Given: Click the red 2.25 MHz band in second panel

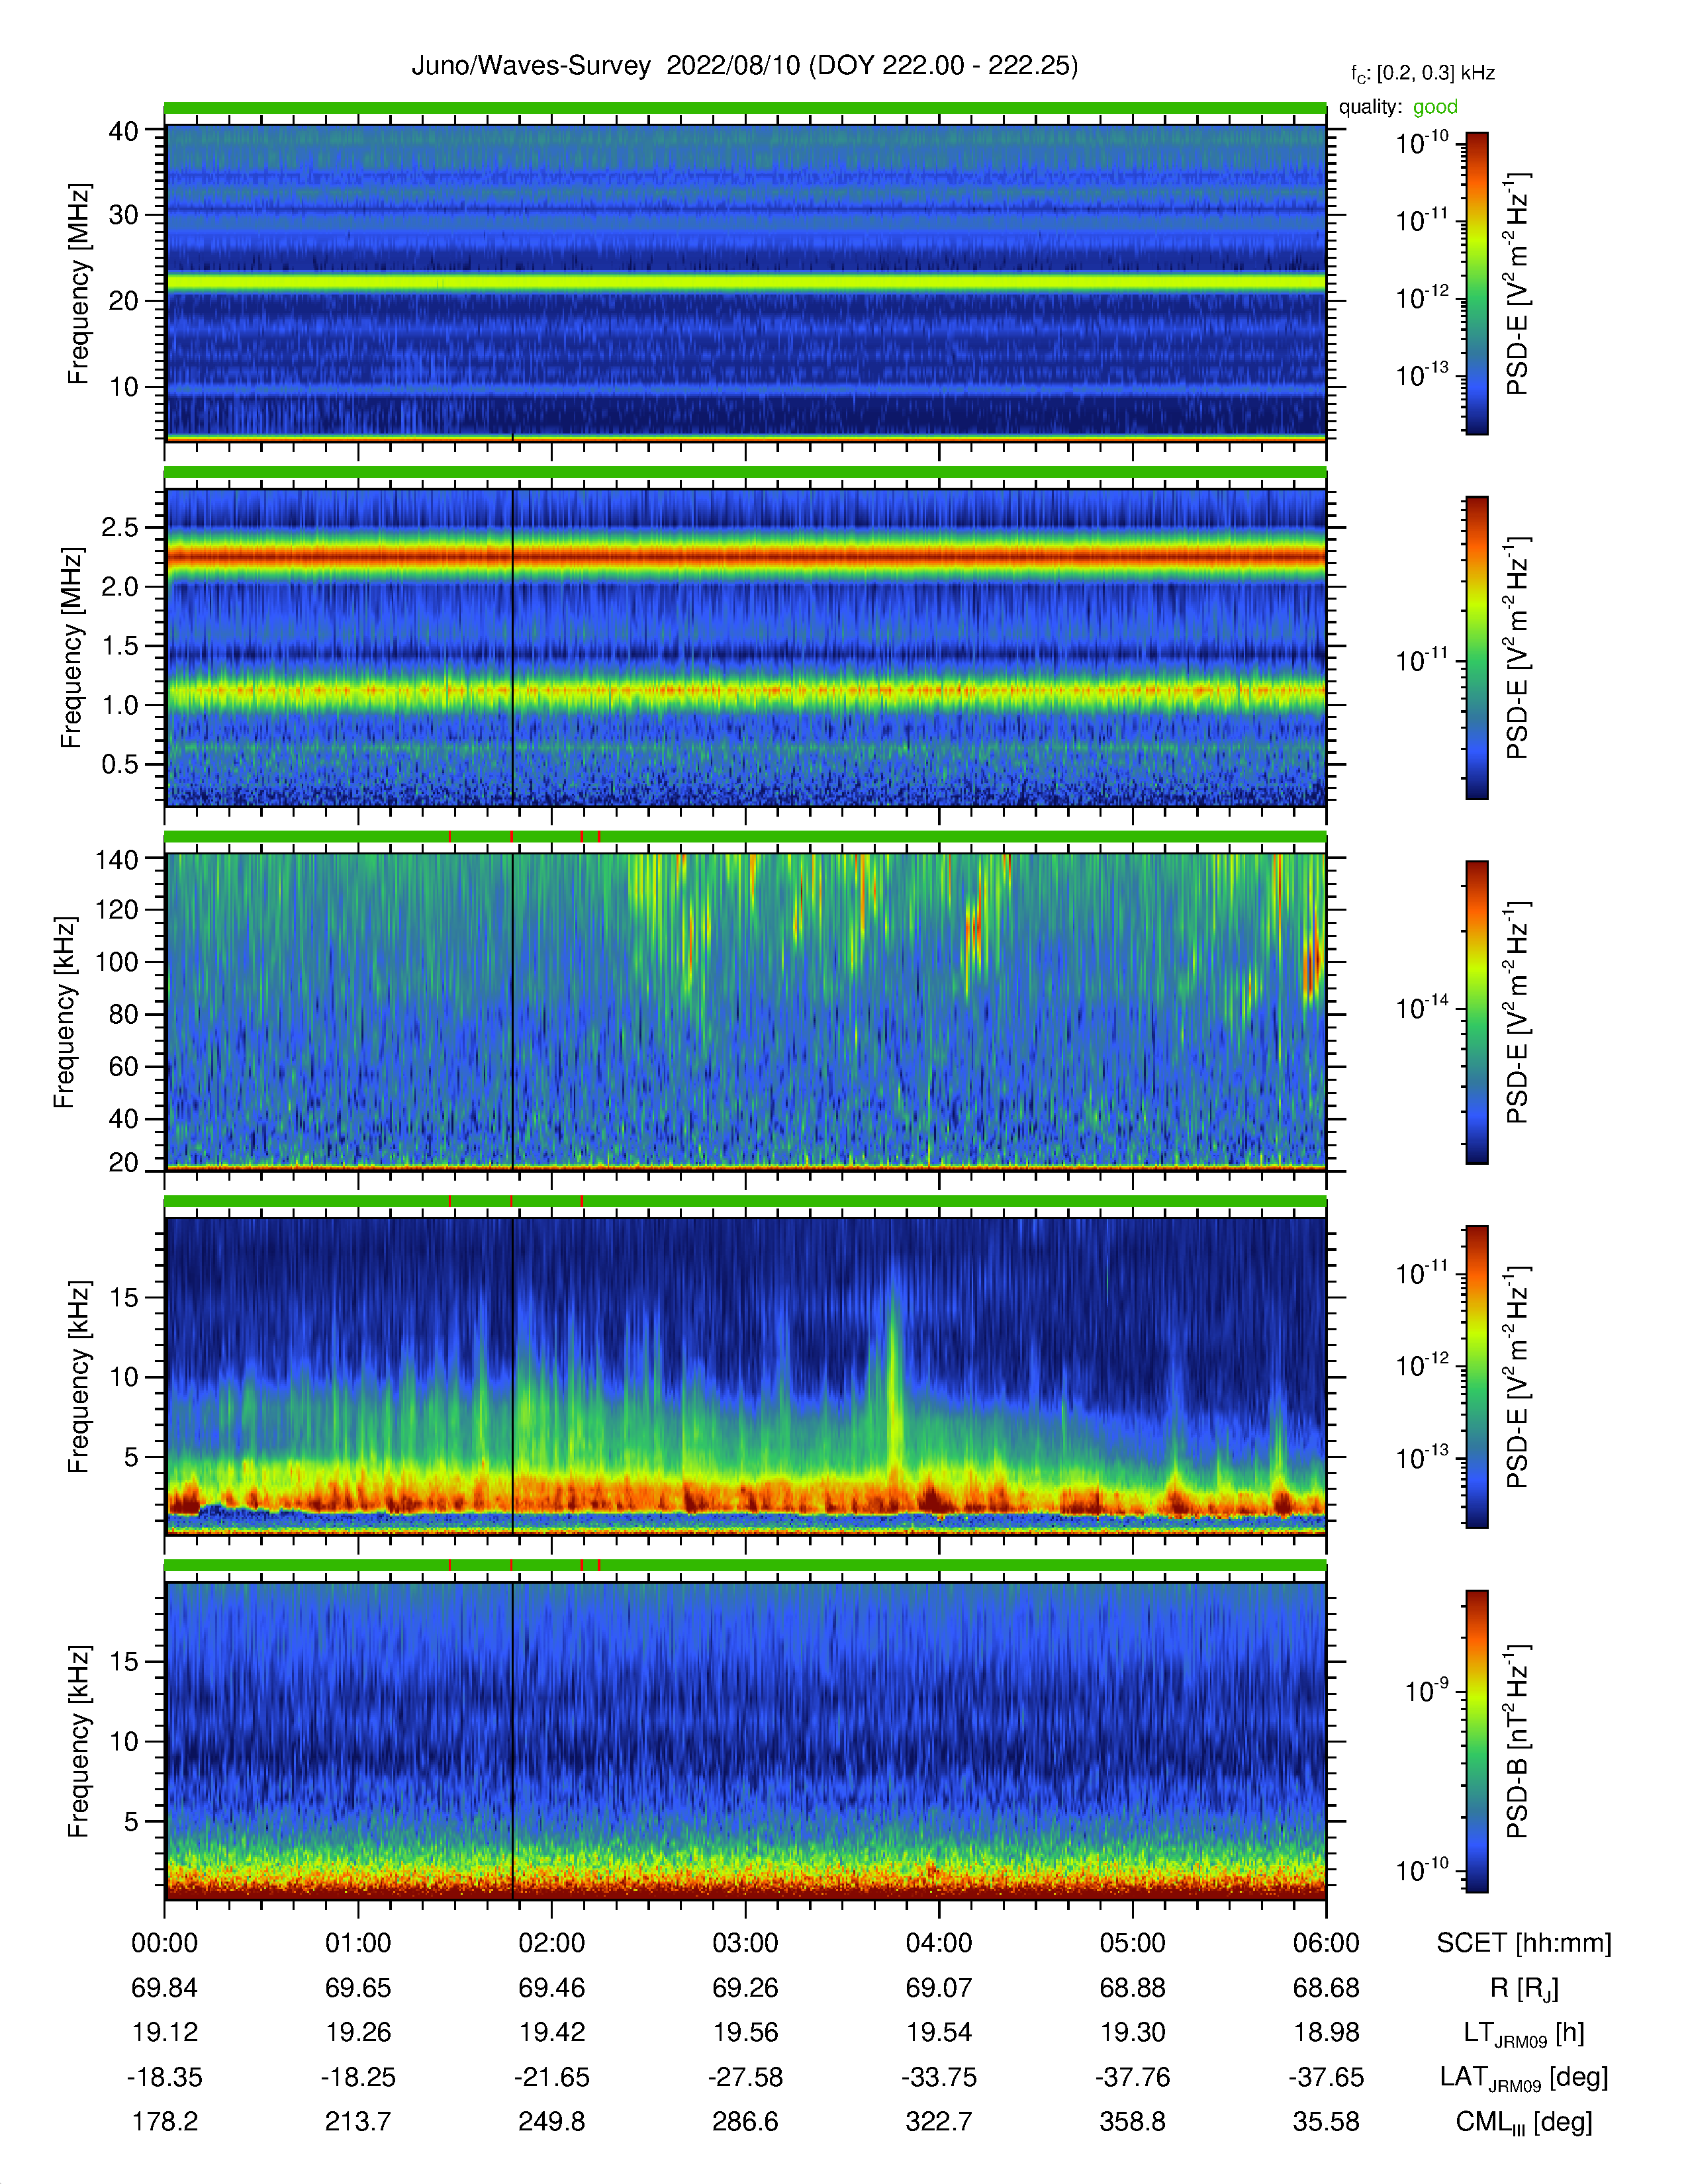Looking at the screenshot, I should click(745, 555).
